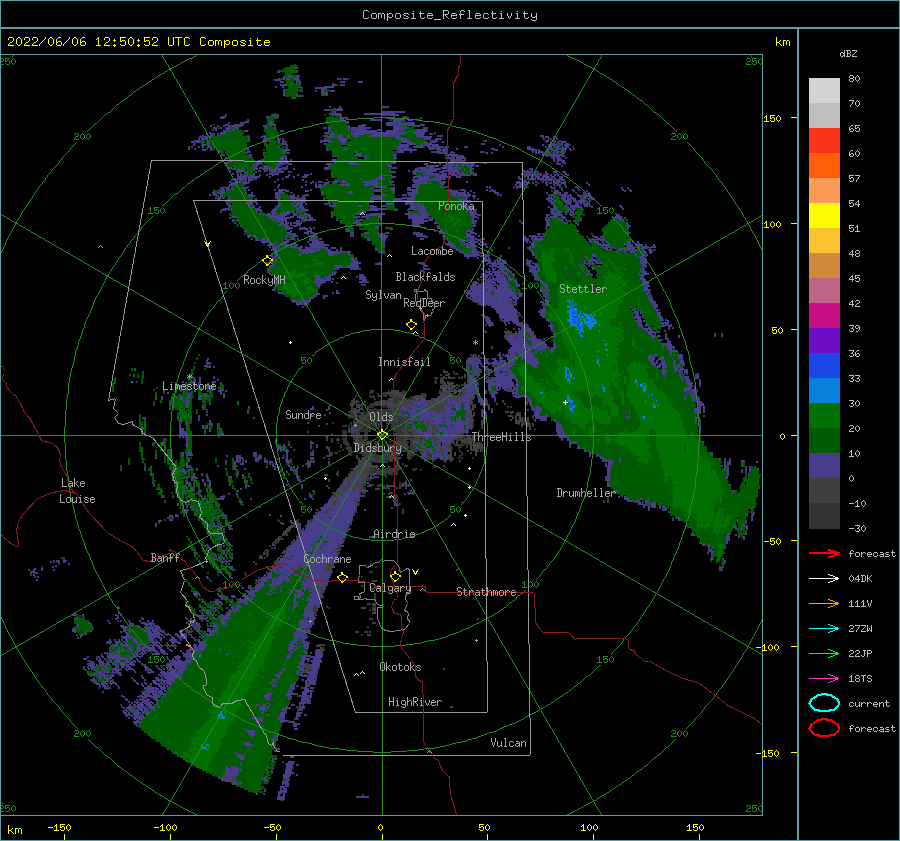Screen dimensions: 900x841
Task: Click the Strathmore city label
Action: point(487,592)
